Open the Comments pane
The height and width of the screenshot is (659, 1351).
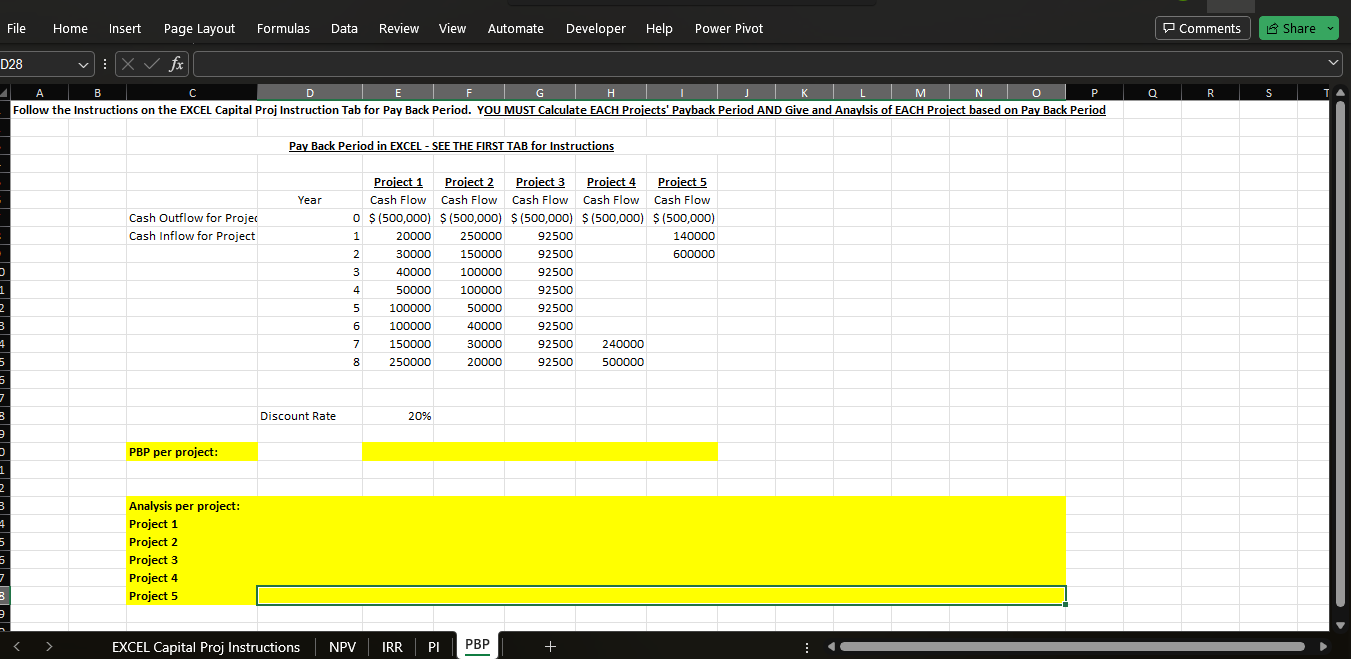(1202, 28)
